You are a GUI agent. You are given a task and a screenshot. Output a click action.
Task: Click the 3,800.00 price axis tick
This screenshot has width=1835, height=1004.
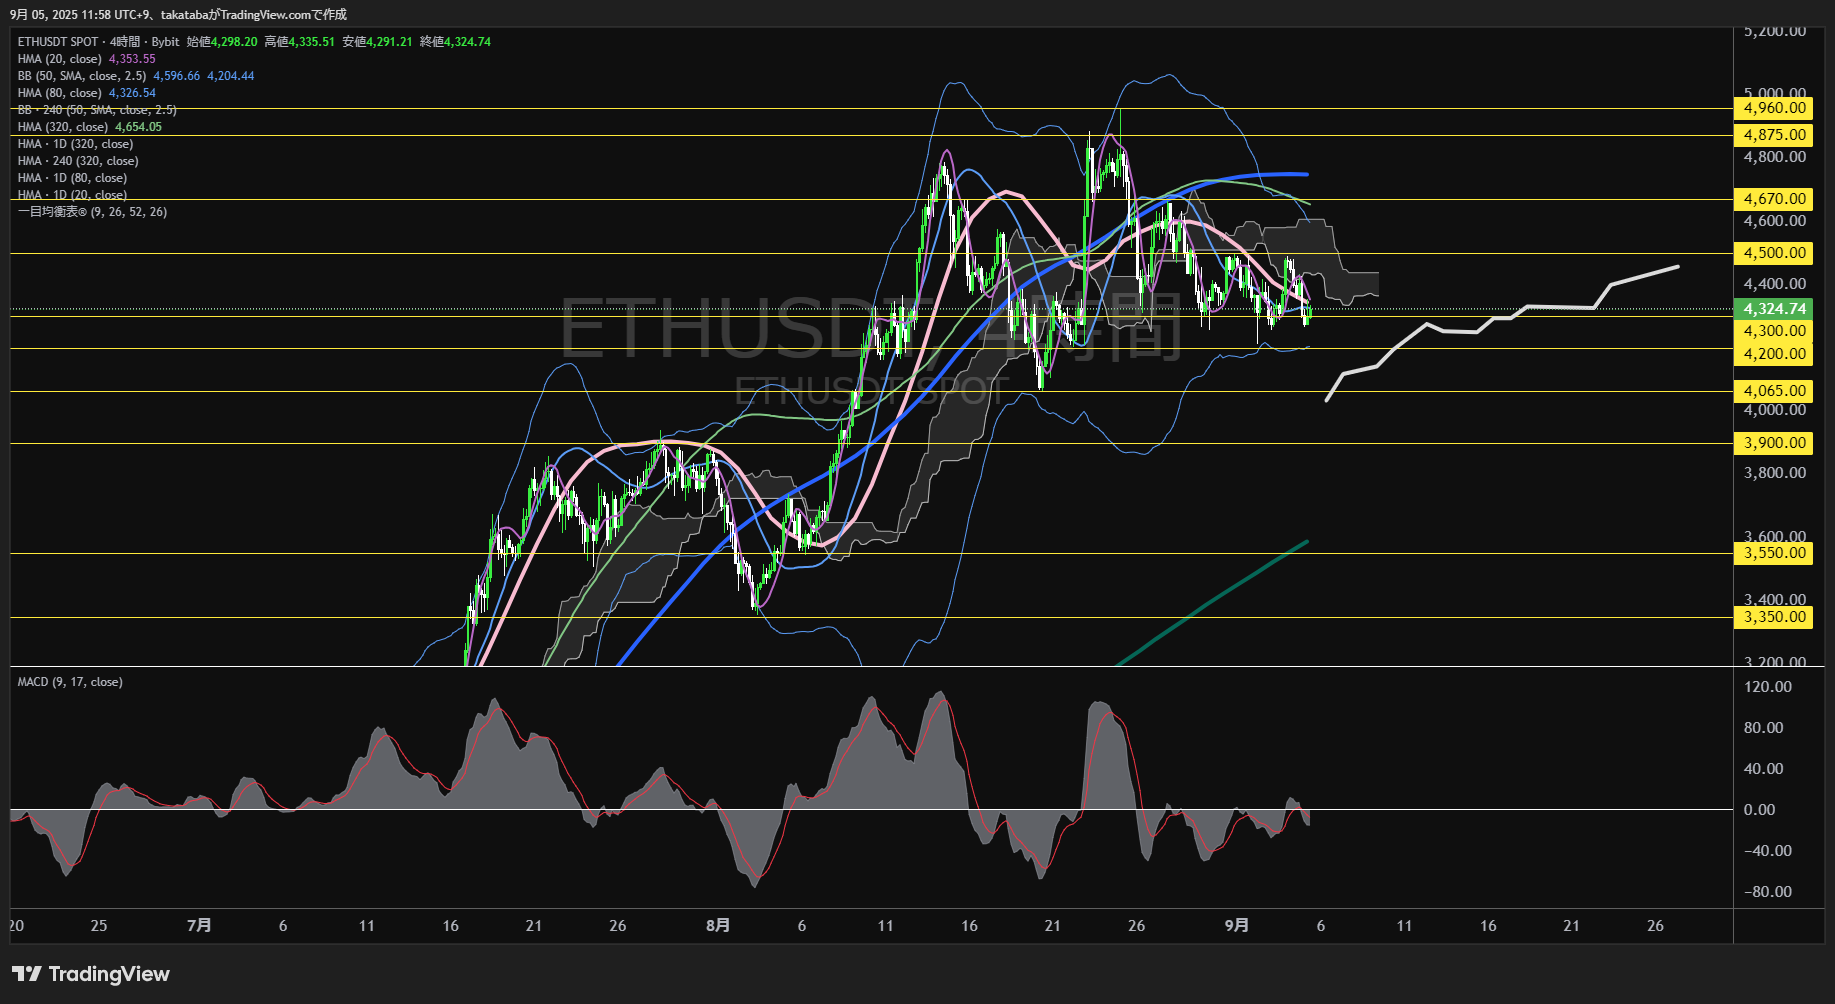[x=1774, y=473]
